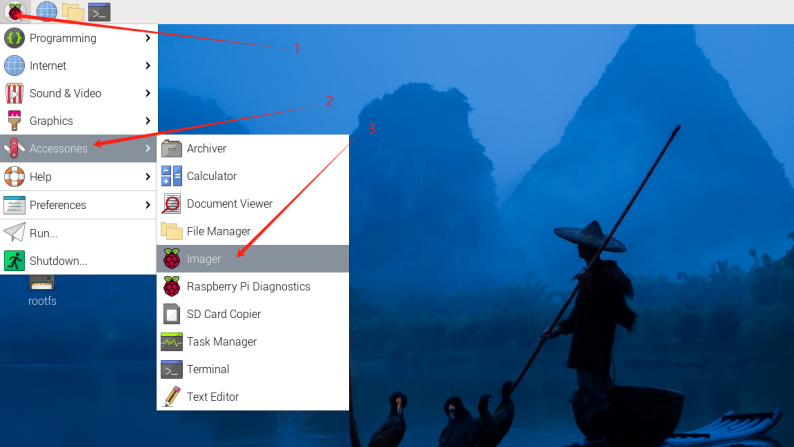794x447 pixels.
Task: Expand the Preferences submenu arrow
Action: (148, 205)
